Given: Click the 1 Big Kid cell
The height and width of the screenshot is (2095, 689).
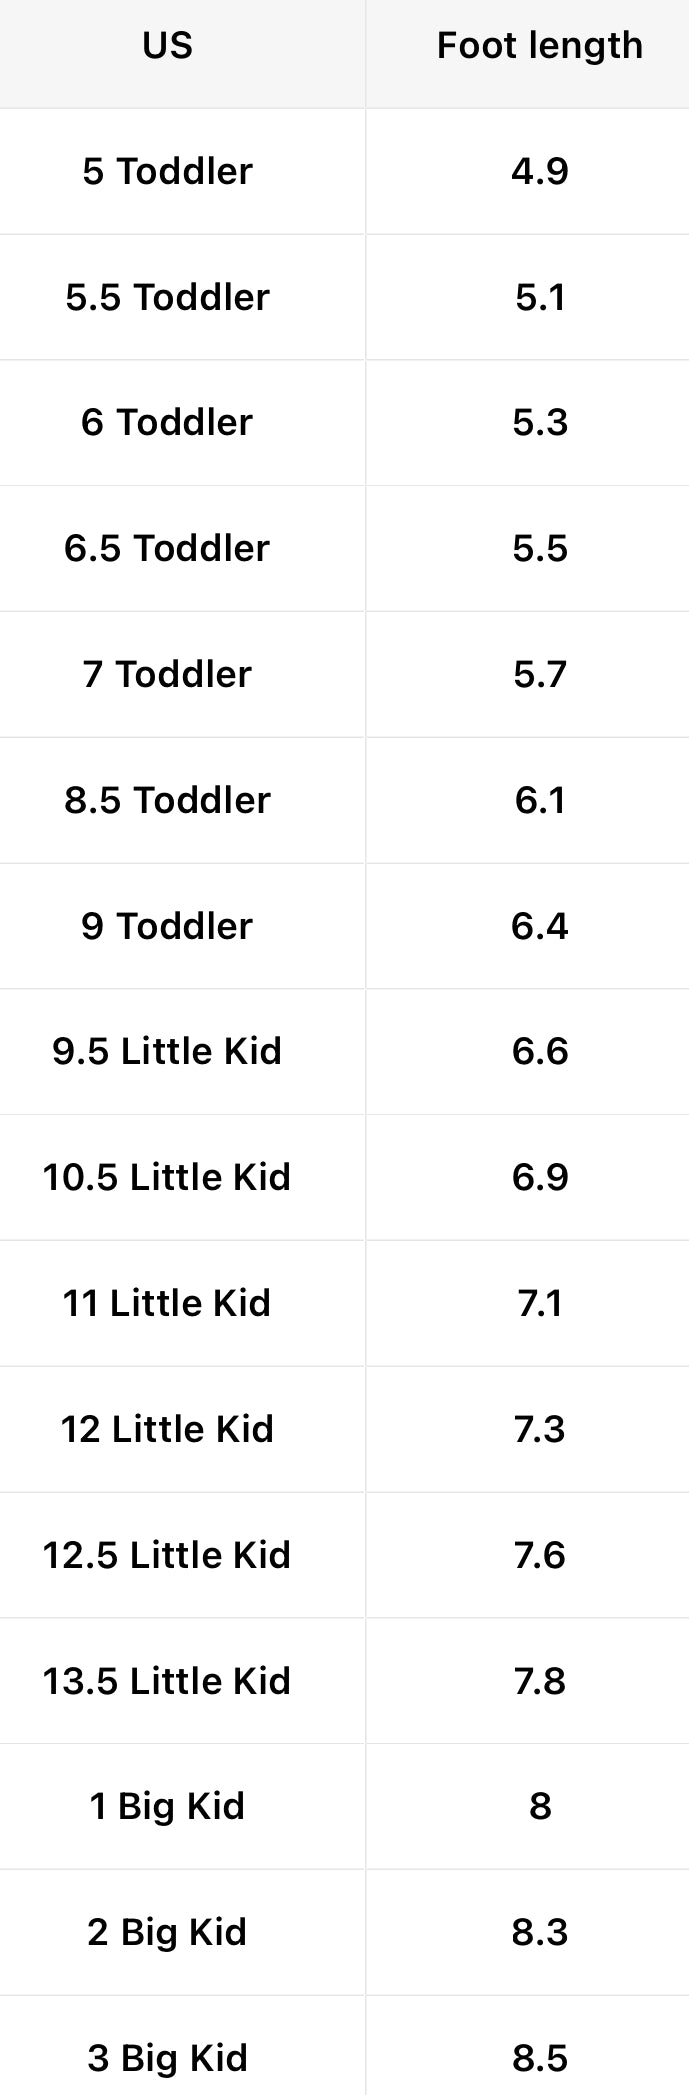Looking at the screenshot, I should pos(167,1806).
